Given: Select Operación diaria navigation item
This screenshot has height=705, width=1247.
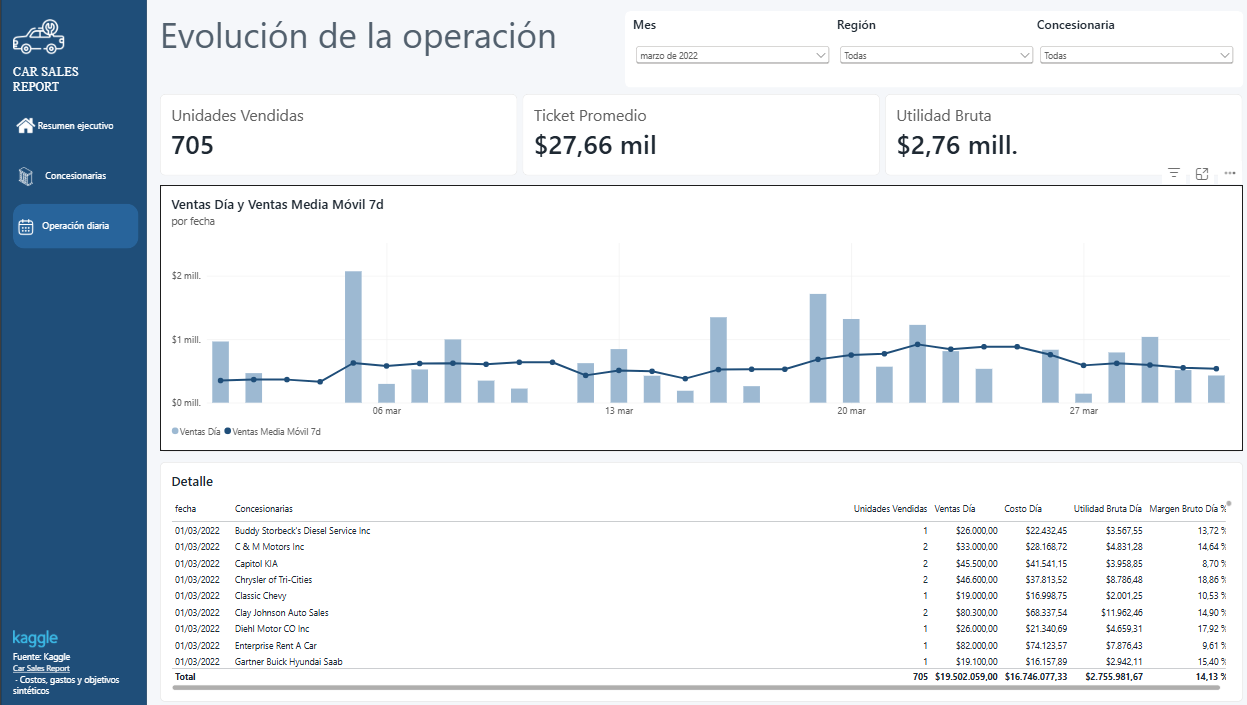Looking at the screenshot, I should click(x=75, y=226).
